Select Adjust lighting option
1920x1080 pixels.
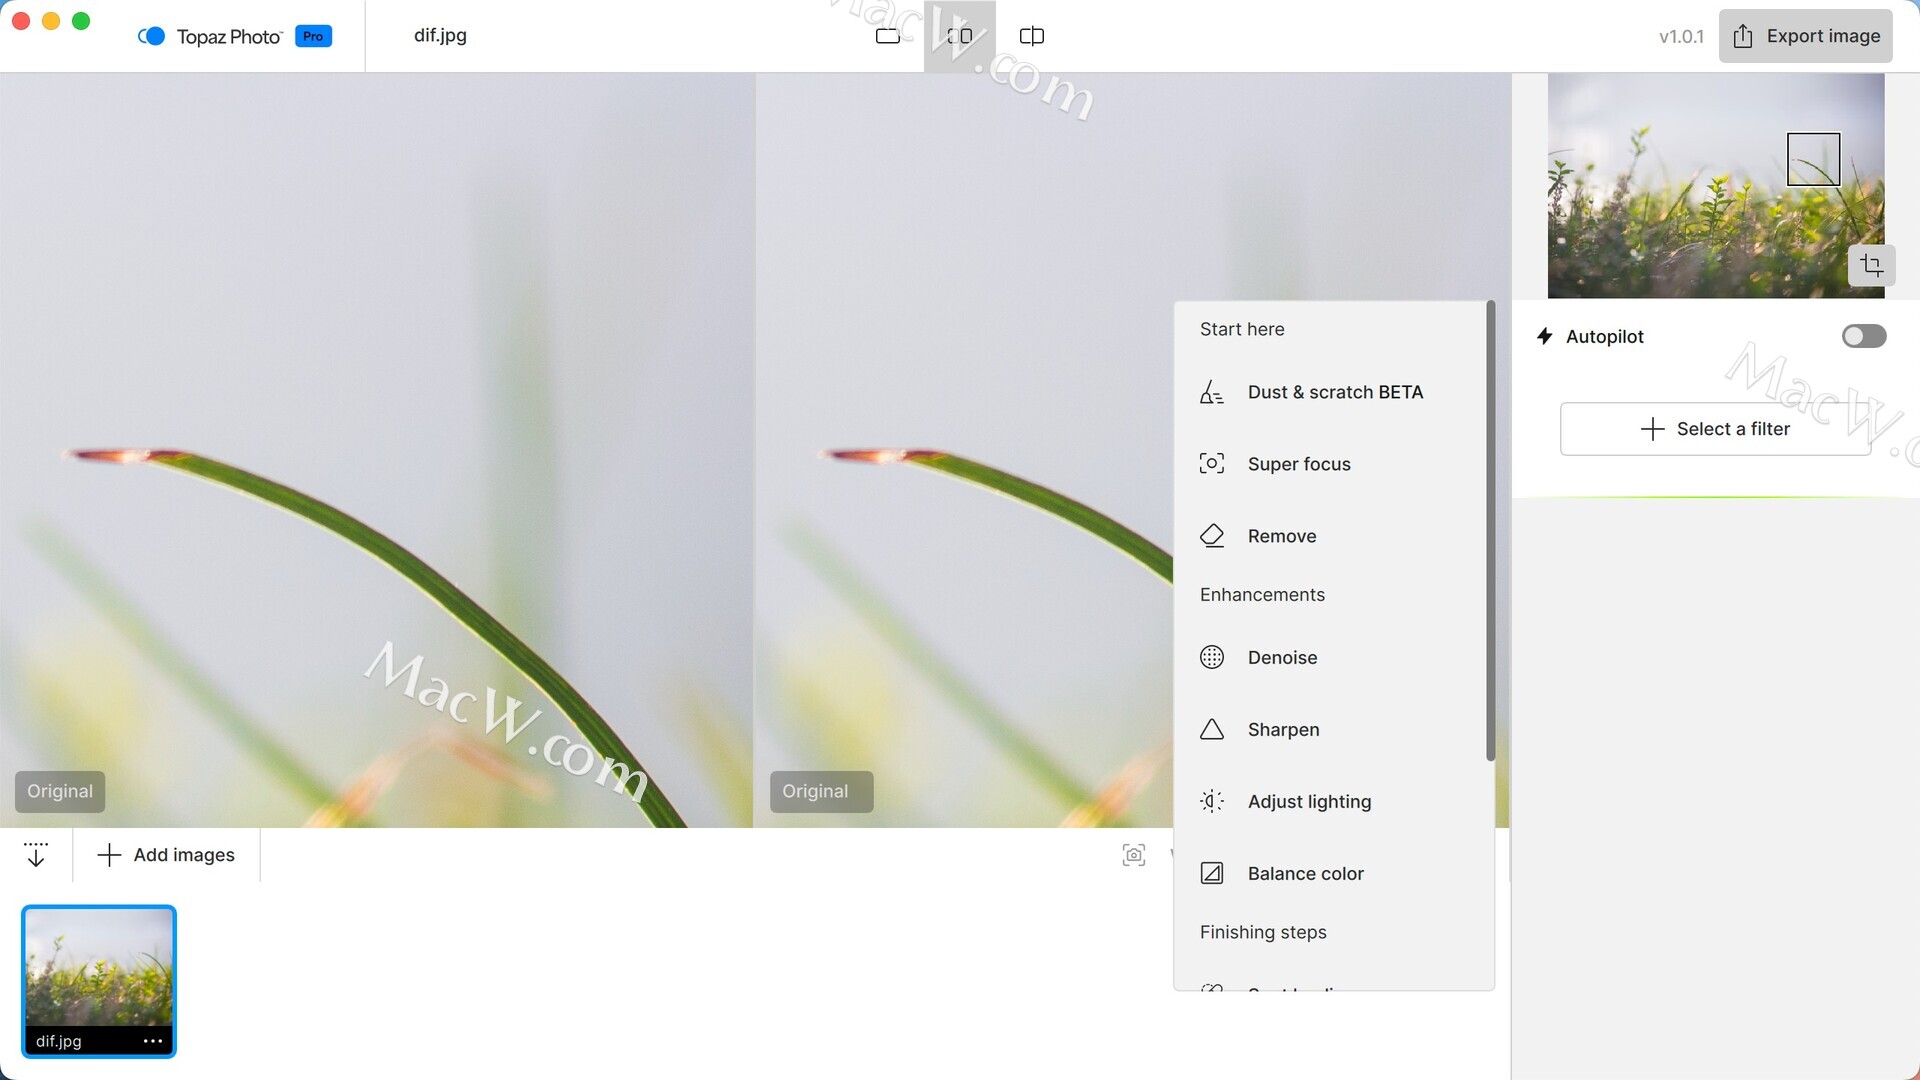(x=1308, y=801)
